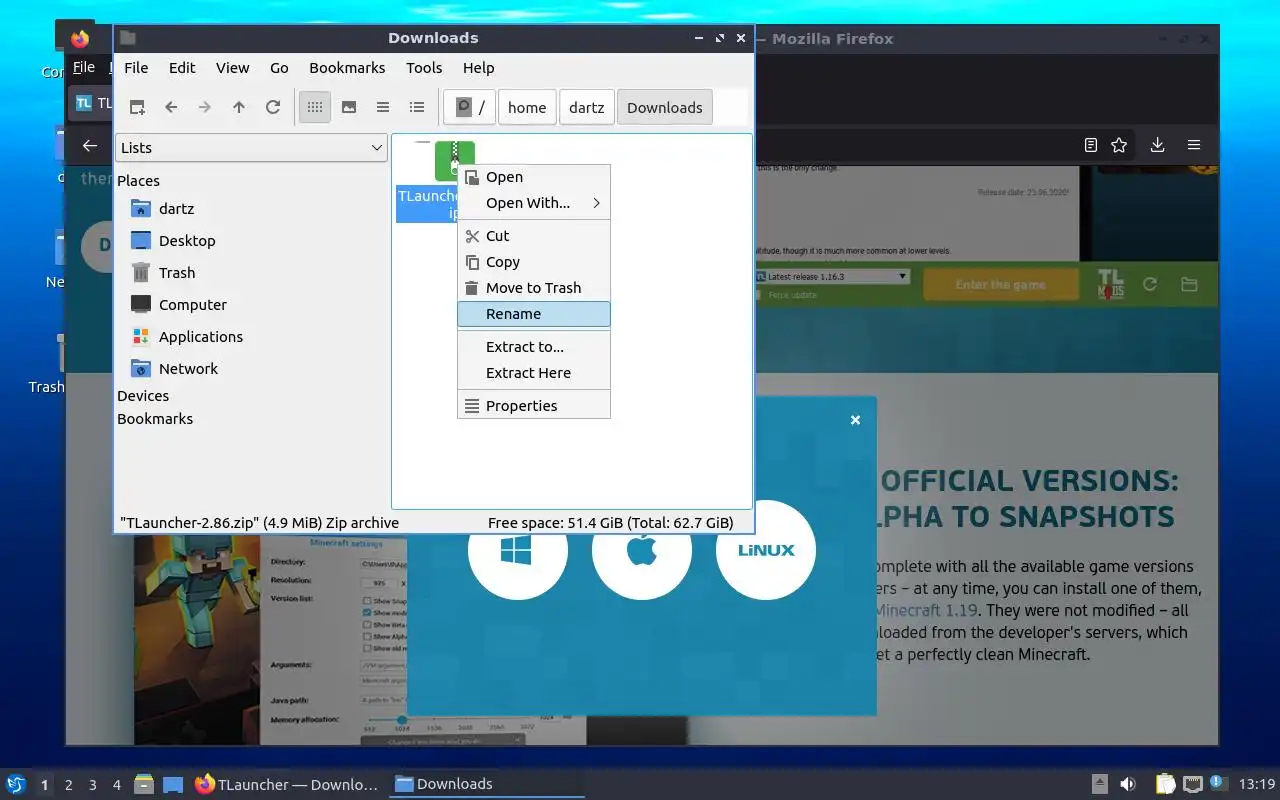This screenshot has height=800, width=1280.
Task: Open Firefox hamburger menu
Action: [x=1194, y=145]
